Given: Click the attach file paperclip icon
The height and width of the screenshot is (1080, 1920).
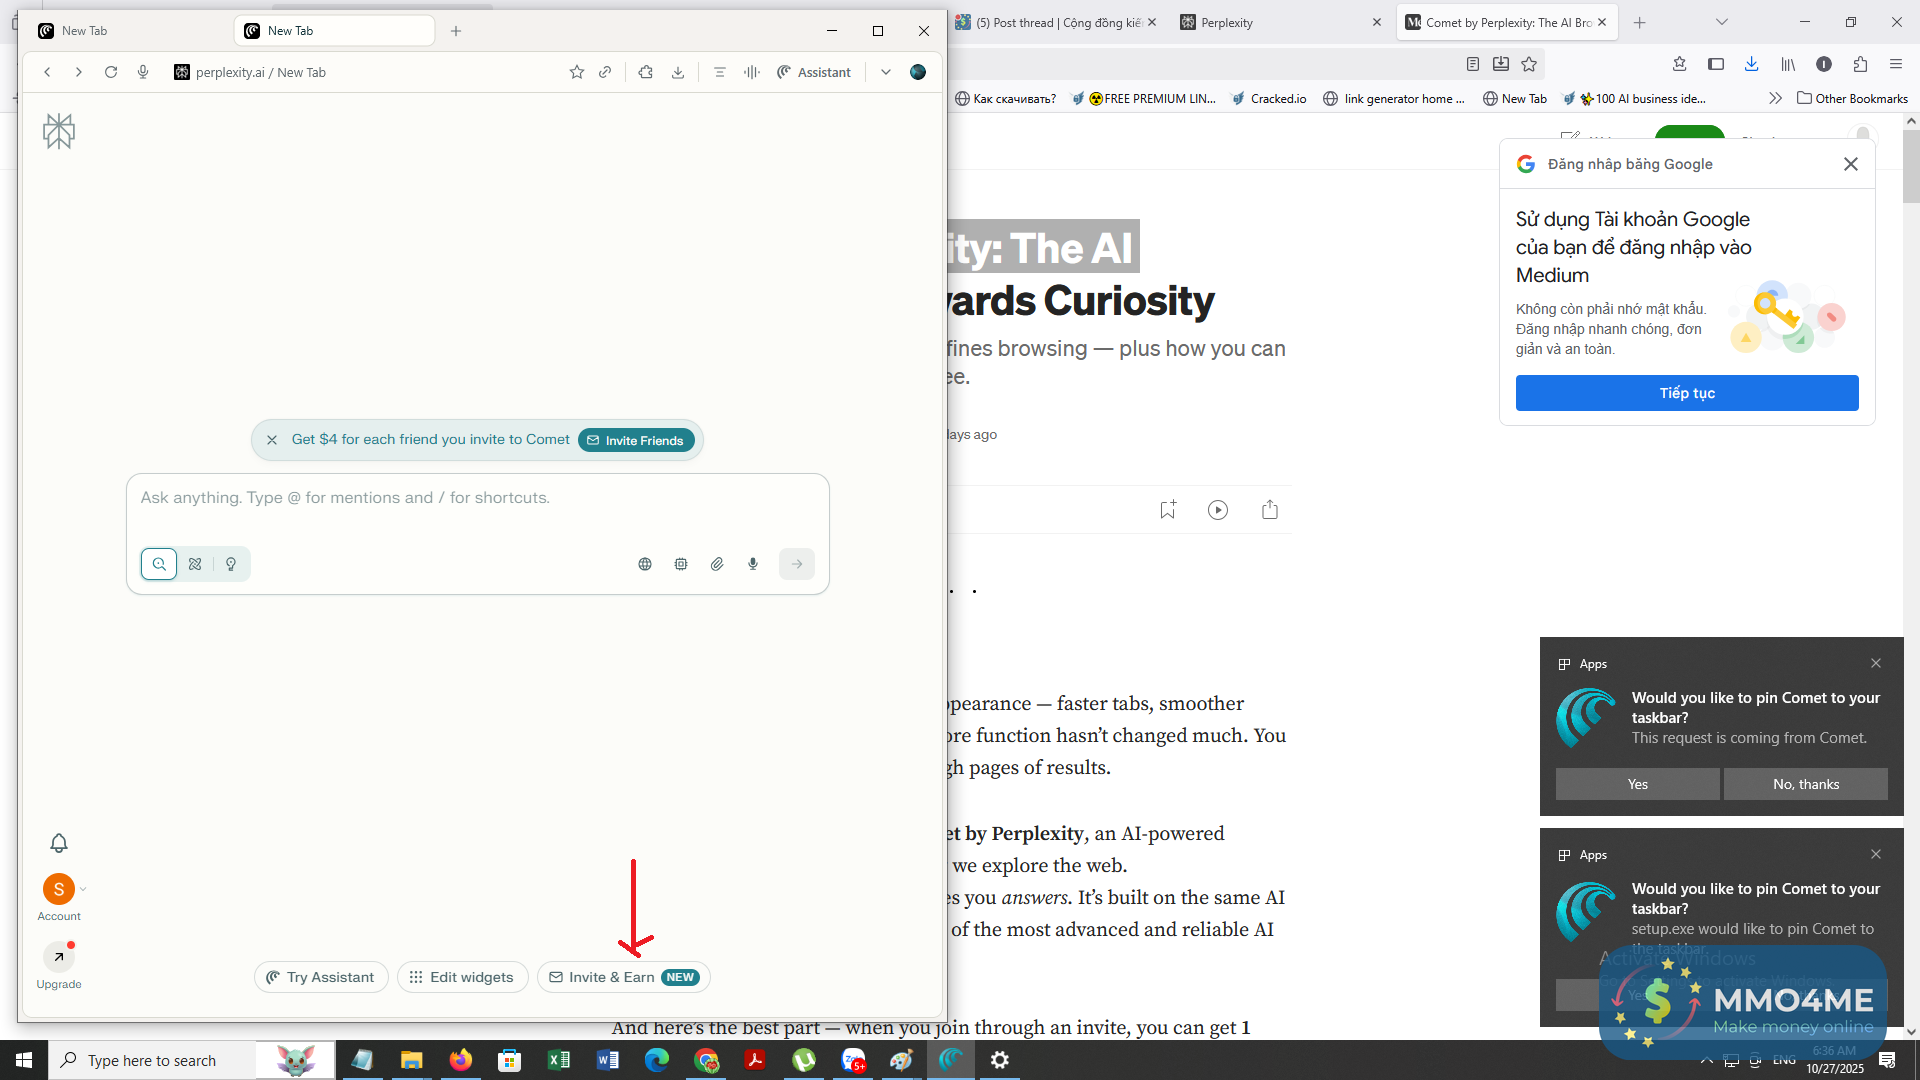Looking at the screenshot, I should coord(717,564).
